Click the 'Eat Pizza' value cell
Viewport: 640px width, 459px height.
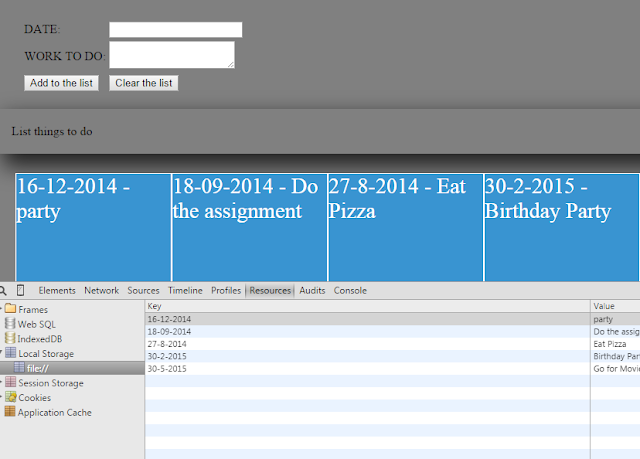coord(615,344)
